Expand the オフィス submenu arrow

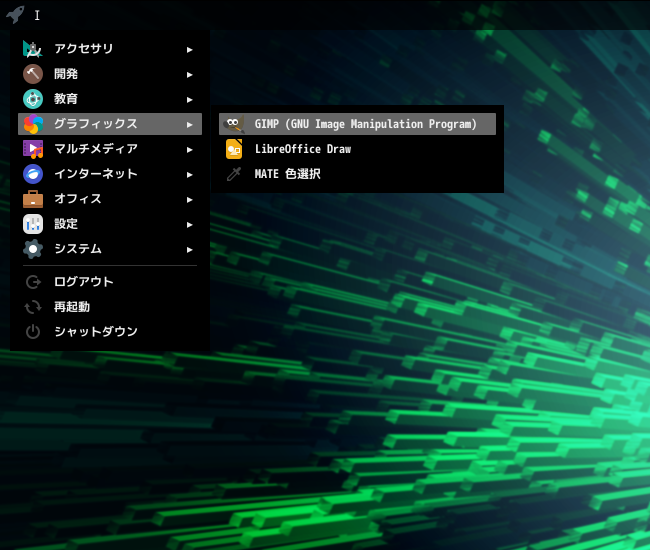[189, 199]
